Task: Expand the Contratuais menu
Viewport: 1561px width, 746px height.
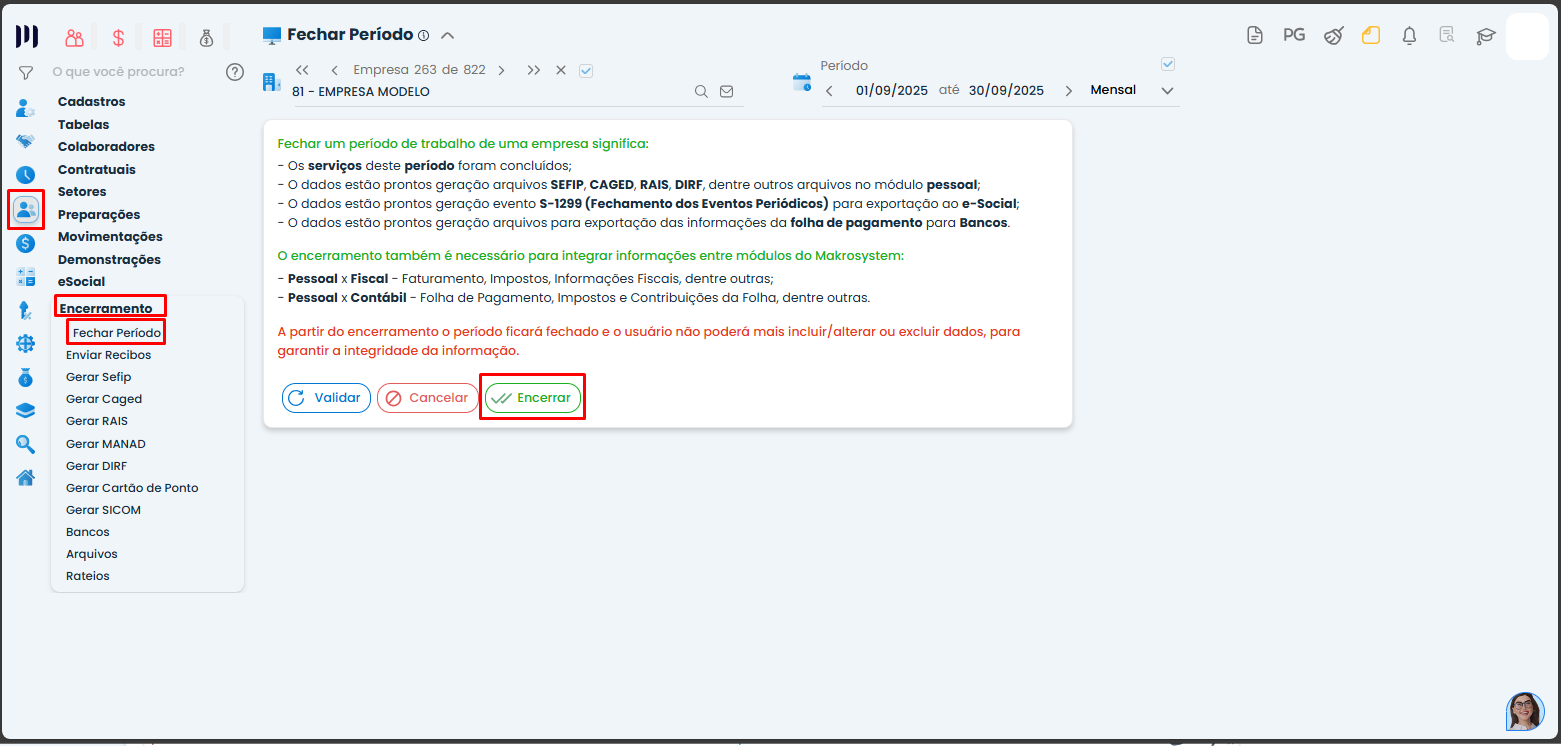Action: point(97,170)
